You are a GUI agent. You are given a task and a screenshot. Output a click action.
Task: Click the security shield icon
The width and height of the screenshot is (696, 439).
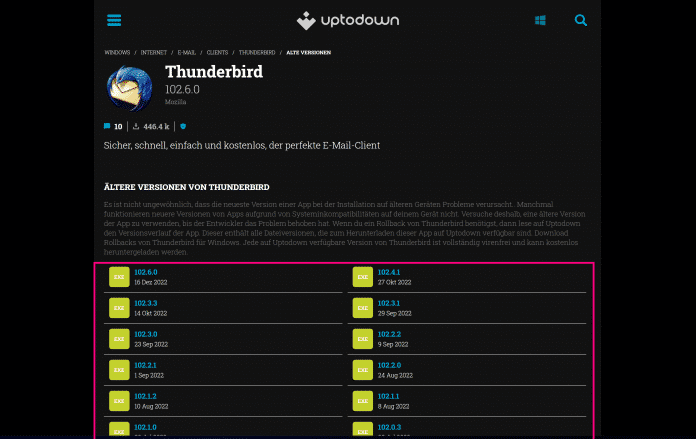183,127
